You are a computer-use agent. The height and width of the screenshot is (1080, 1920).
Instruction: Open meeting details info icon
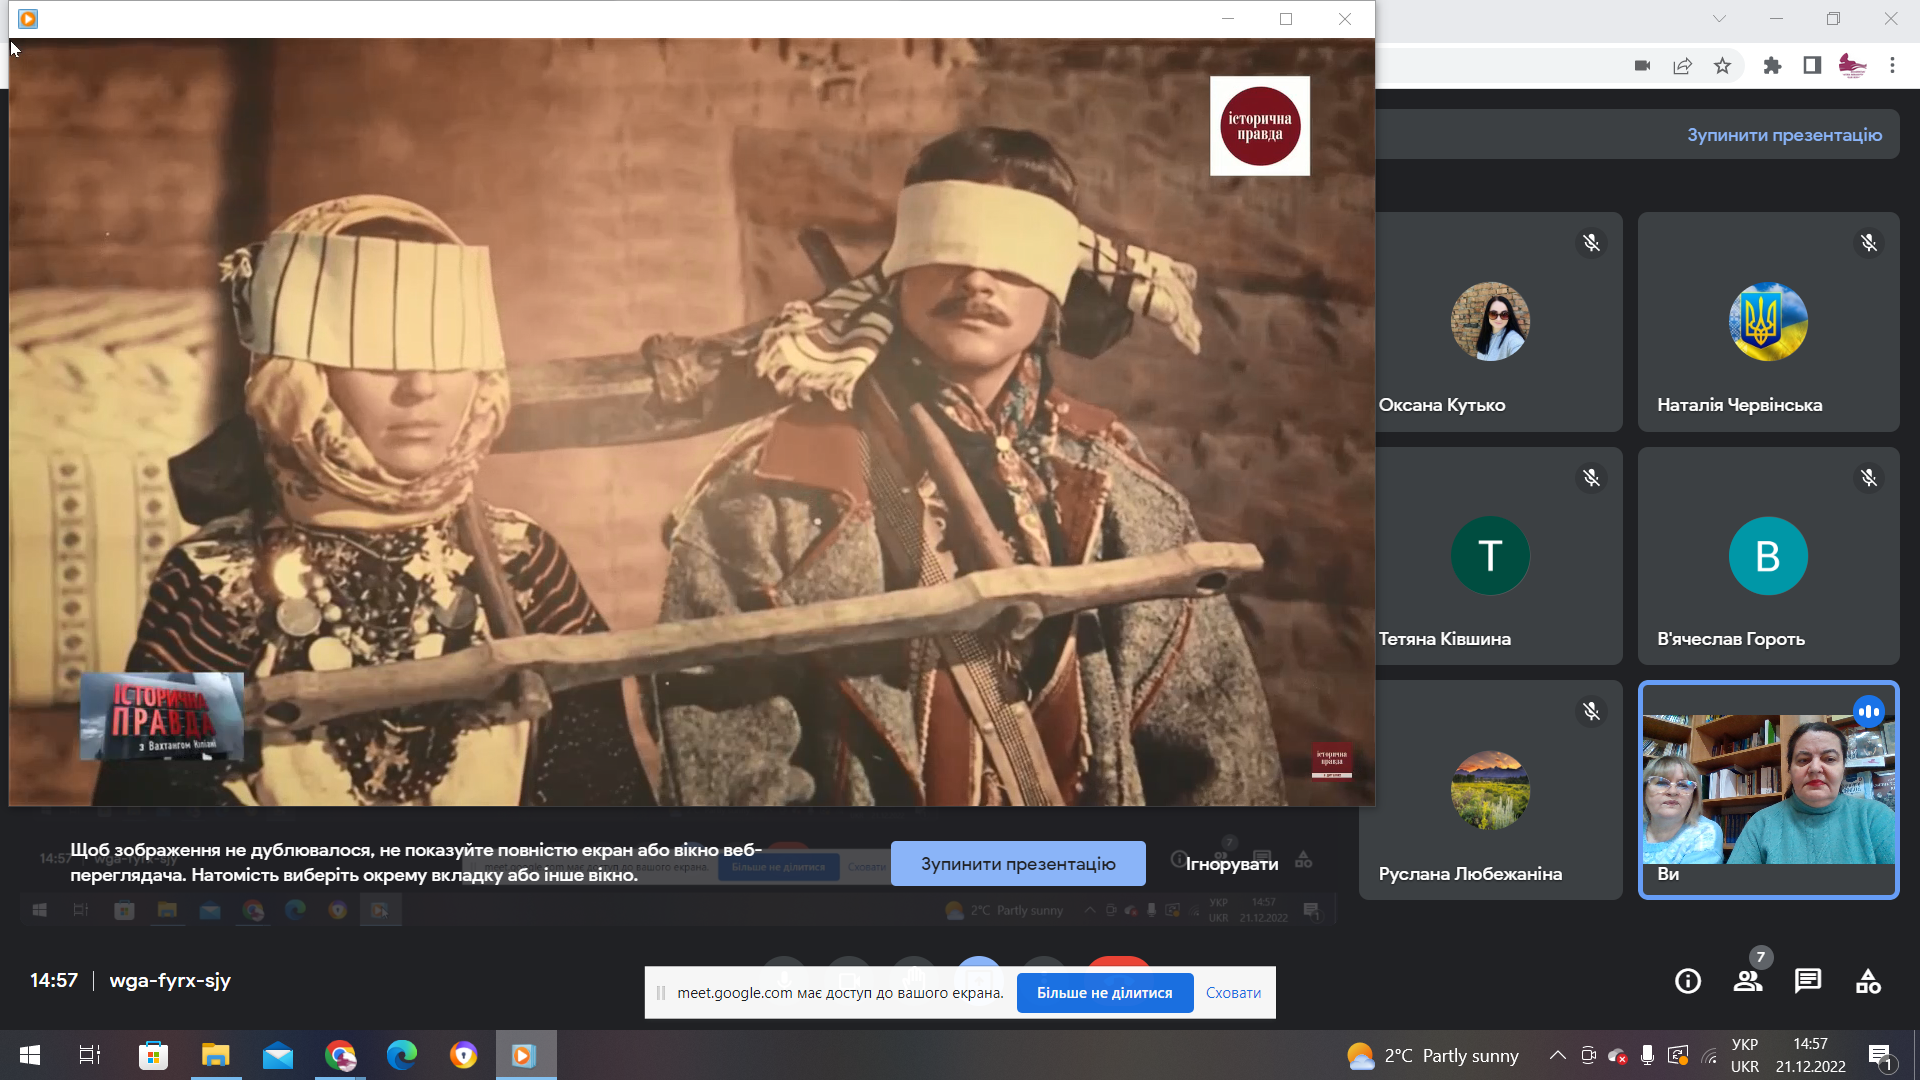coord(1688,981)
